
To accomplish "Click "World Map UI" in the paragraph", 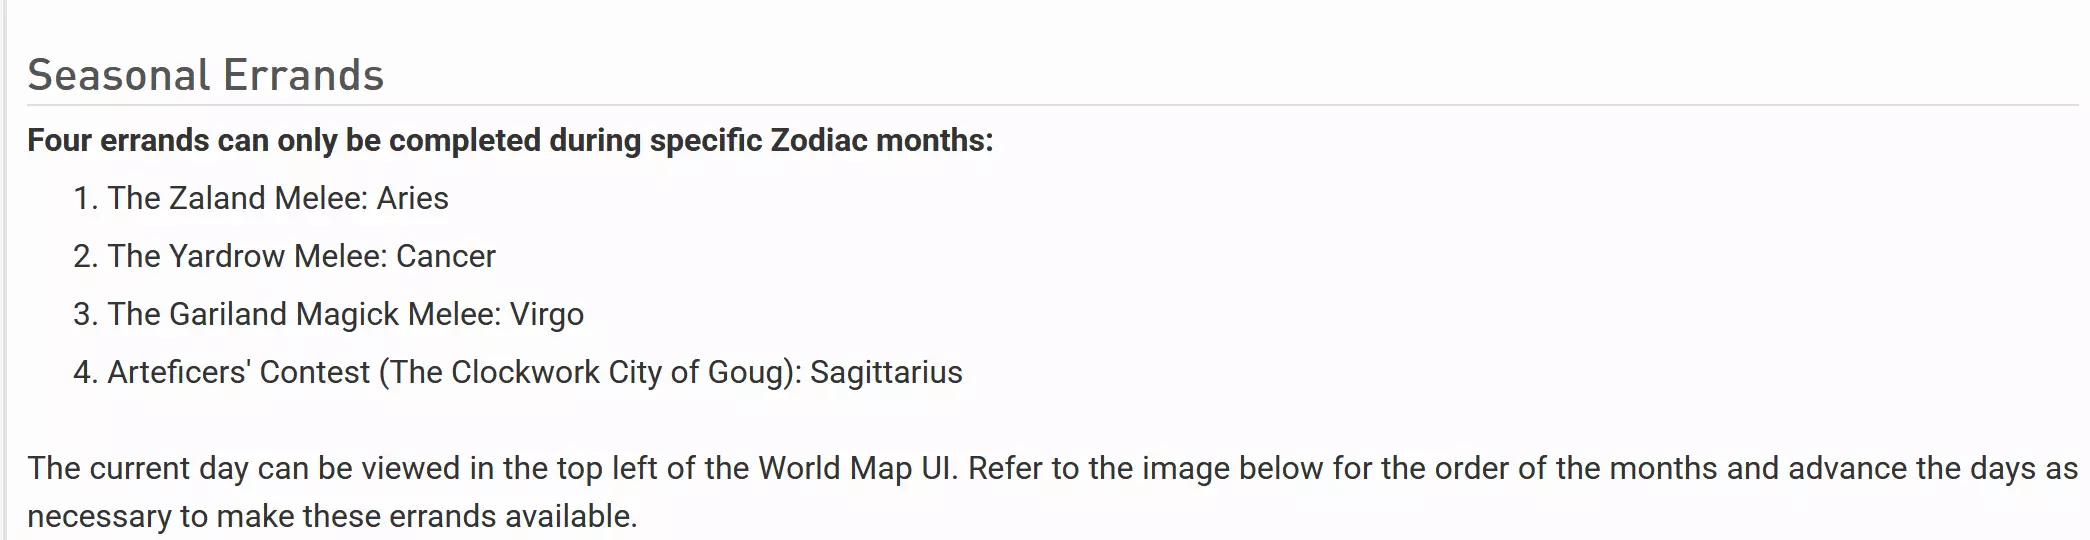I will click(853, 468).
